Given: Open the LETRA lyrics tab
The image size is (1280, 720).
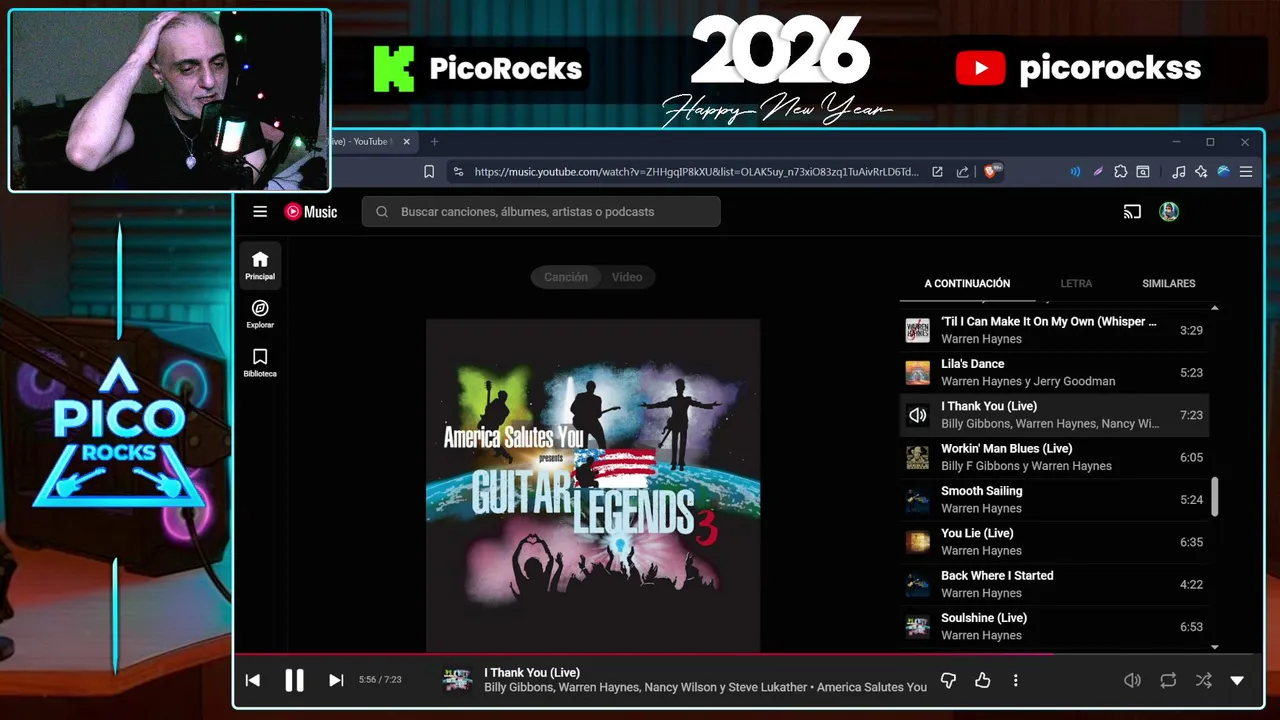Looking at the screenshot, I should click(x=1076, y=284).
